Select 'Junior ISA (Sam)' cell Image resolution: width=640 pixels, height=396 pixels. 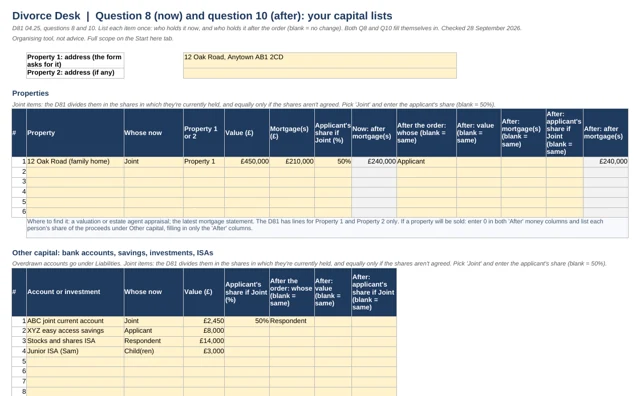click(x=75, y=351)
